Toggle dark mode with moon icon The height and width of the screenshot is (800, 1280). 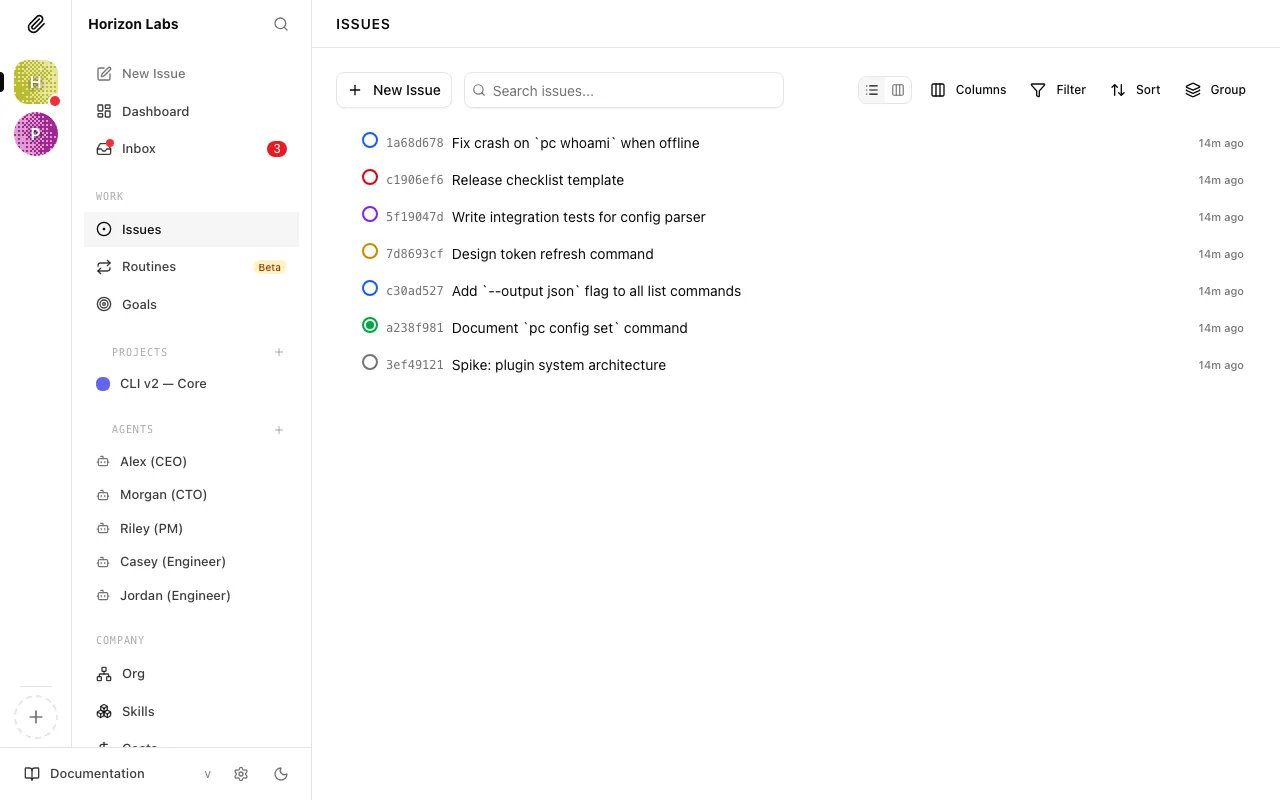coord(281,774)
